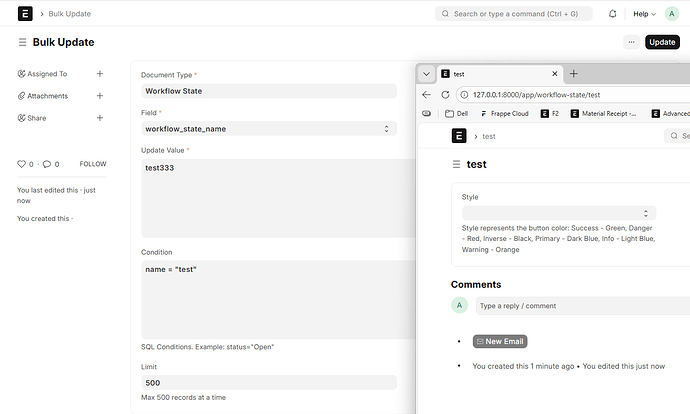Expand the browser tab search chevron

(427, 74)
